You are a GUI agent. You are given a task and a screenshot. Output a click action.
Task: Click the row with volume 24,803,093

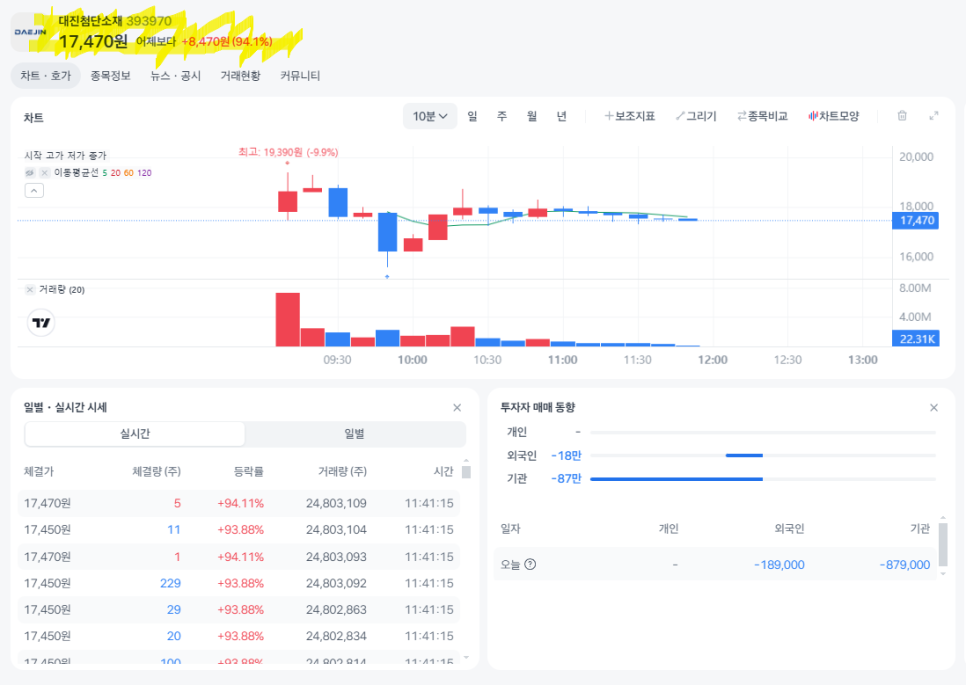239,557
